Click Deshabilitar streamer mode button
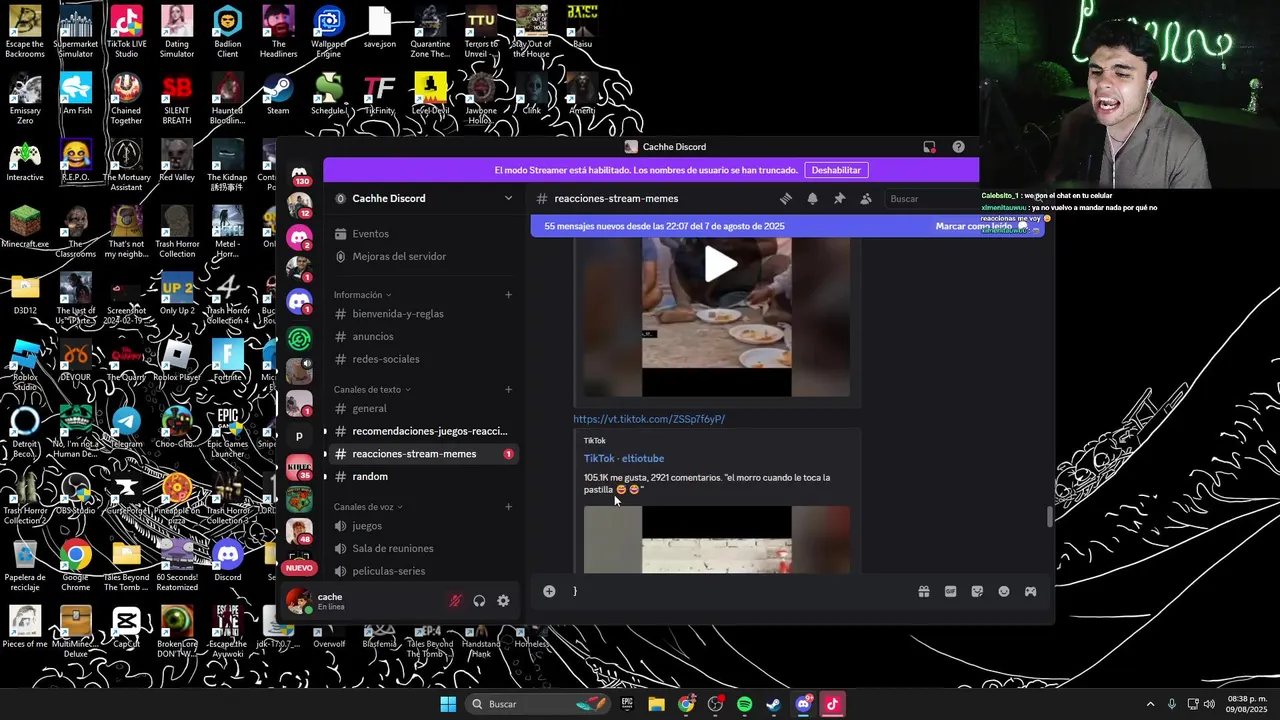 coord(836,171)
